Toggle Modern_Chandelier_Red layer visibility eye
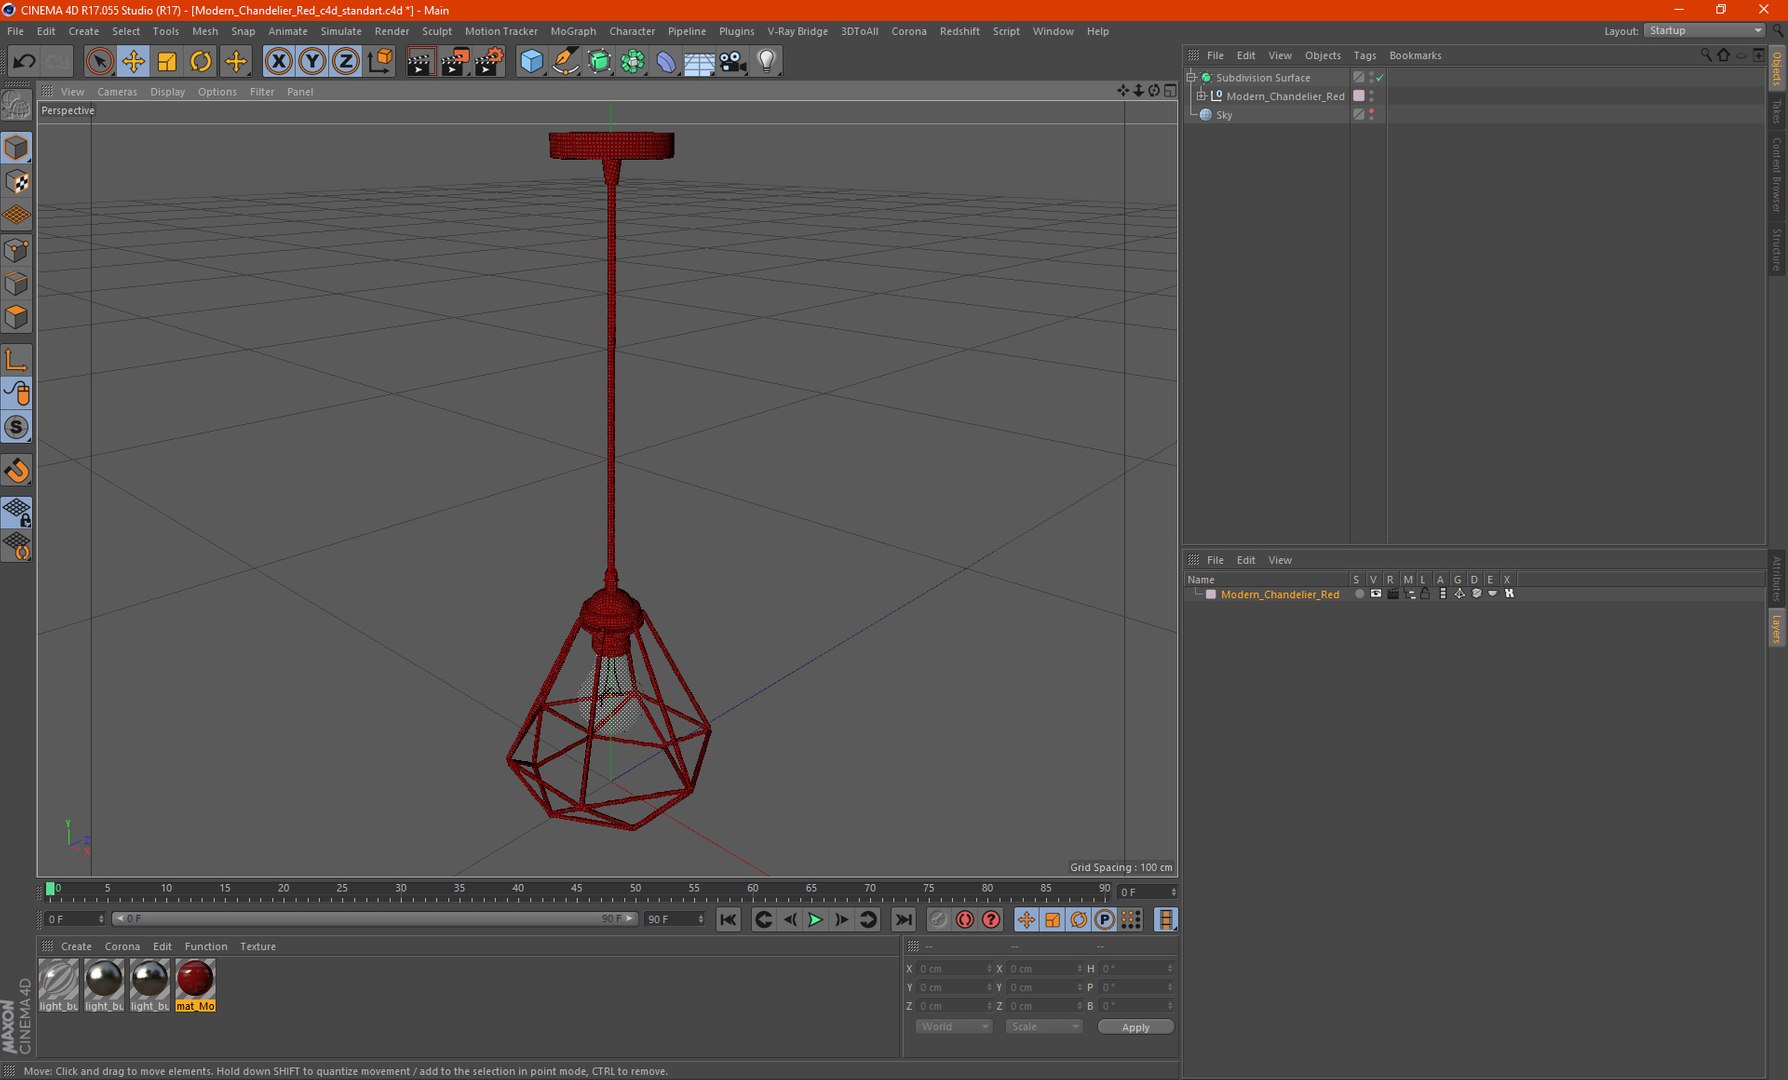Image resolution: width=1788 pixels, height=1080 pixels. (x=1376, y=594)
